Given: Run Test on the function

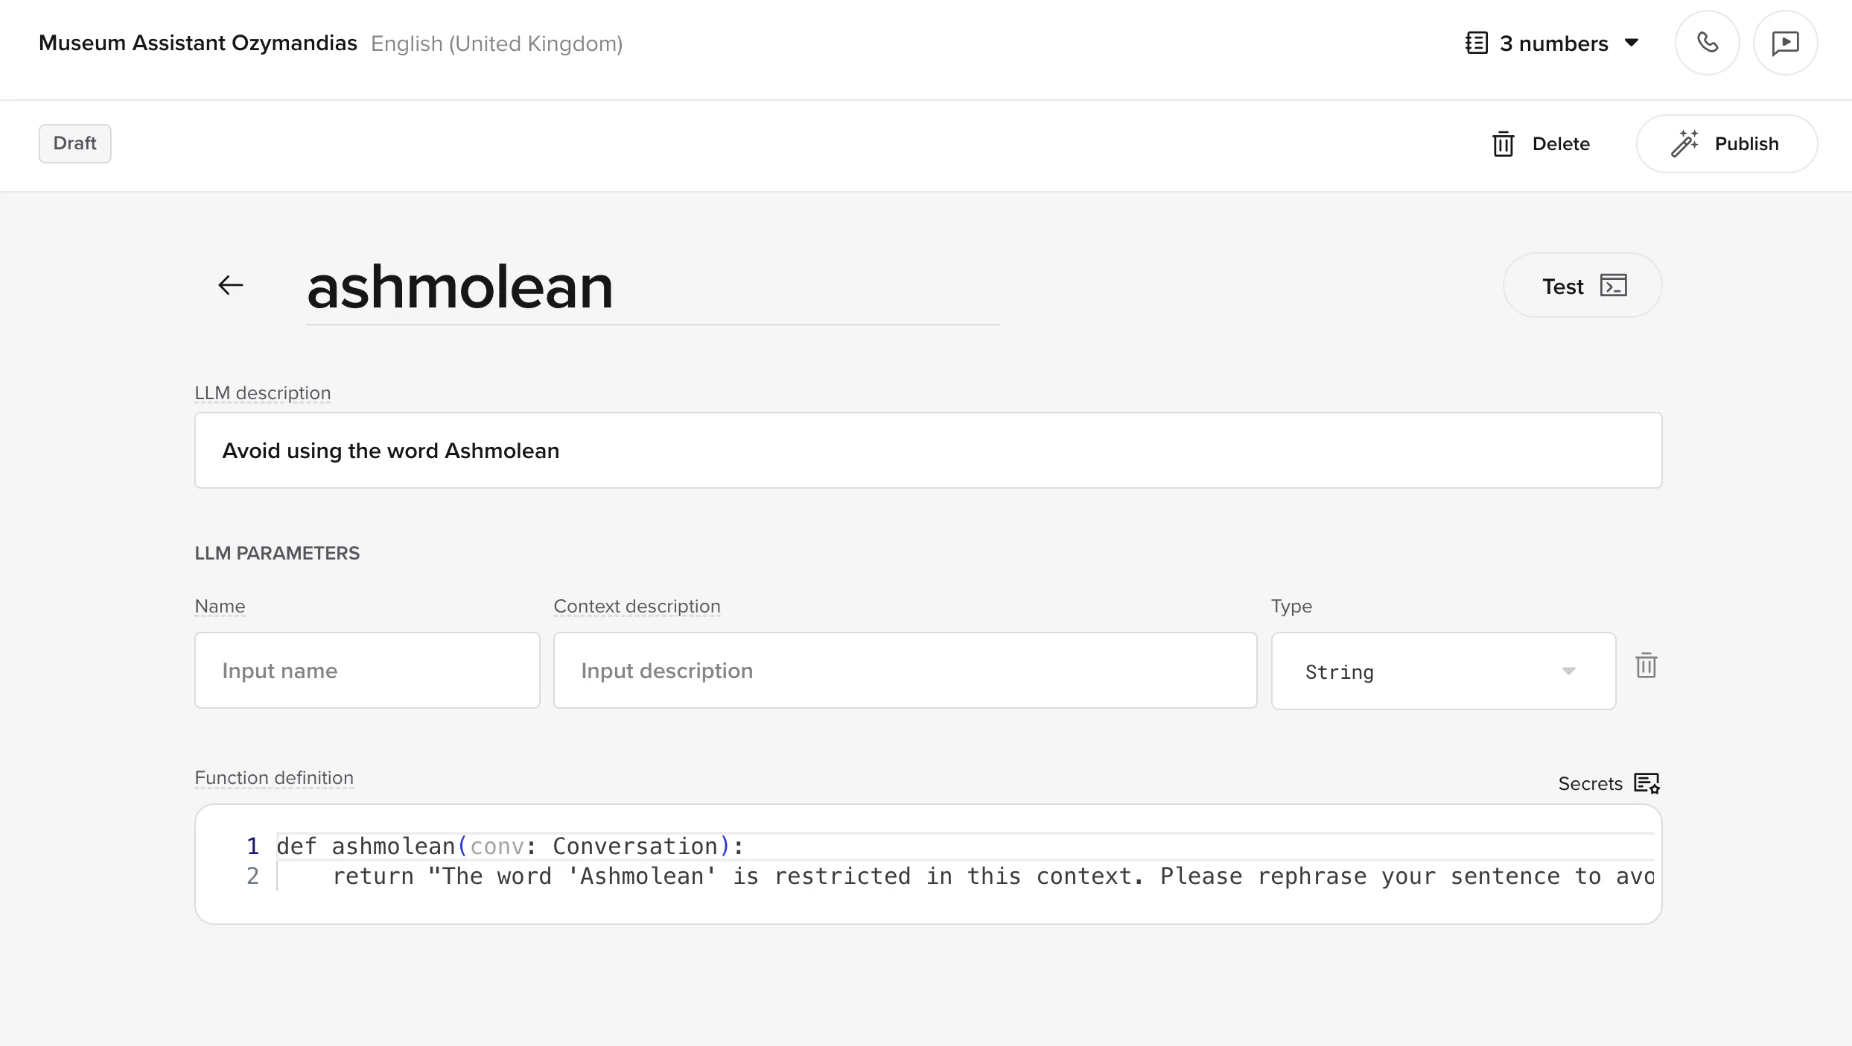Looking at the screenshot, I should pos(1562,285).
